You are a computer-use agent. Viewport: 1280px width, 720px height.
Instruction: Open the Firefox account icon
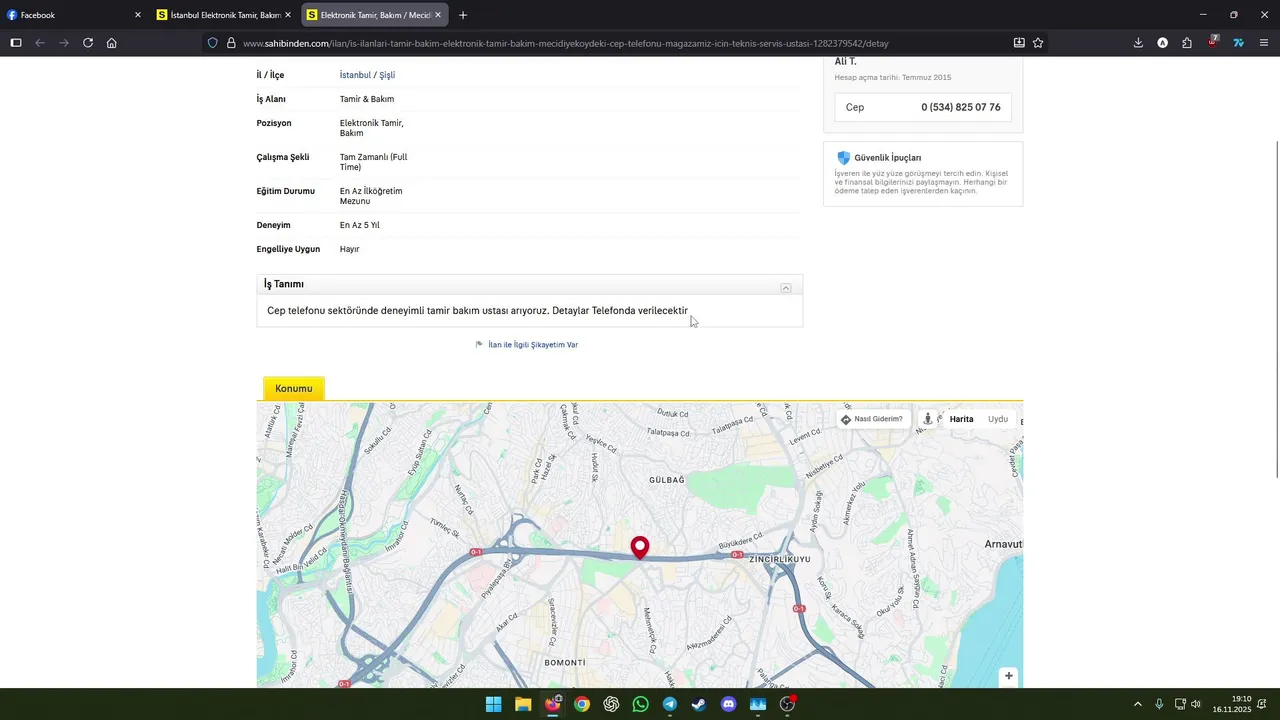(x=1162, y=43)
